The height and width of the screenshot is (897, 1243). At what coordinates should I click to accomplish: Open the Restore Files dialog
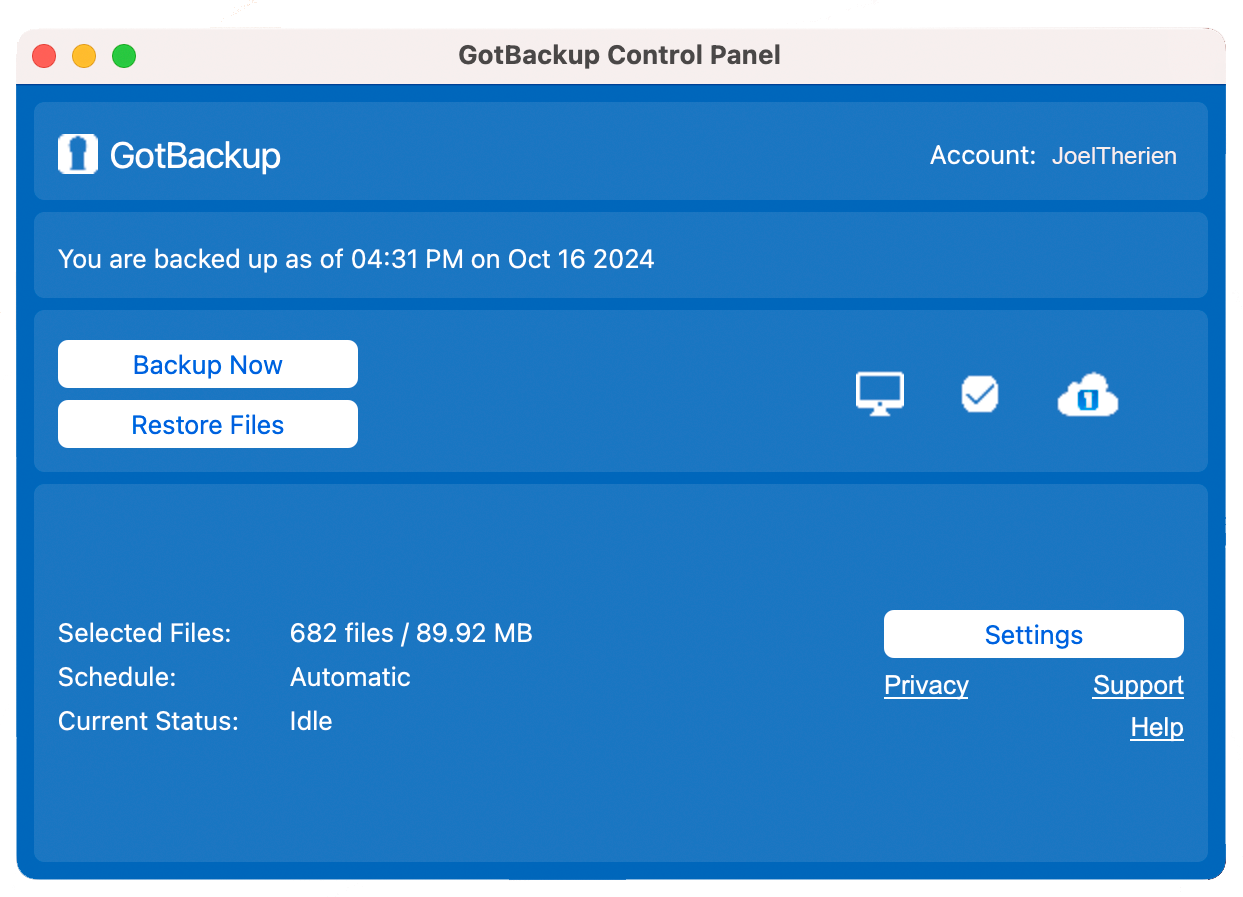coord(208,424)
